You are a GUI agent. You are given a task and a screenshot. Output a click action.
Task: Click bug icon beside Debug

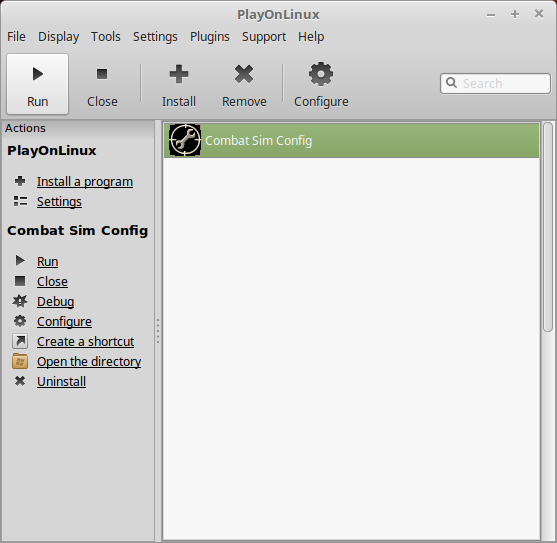tap(20, 301)
